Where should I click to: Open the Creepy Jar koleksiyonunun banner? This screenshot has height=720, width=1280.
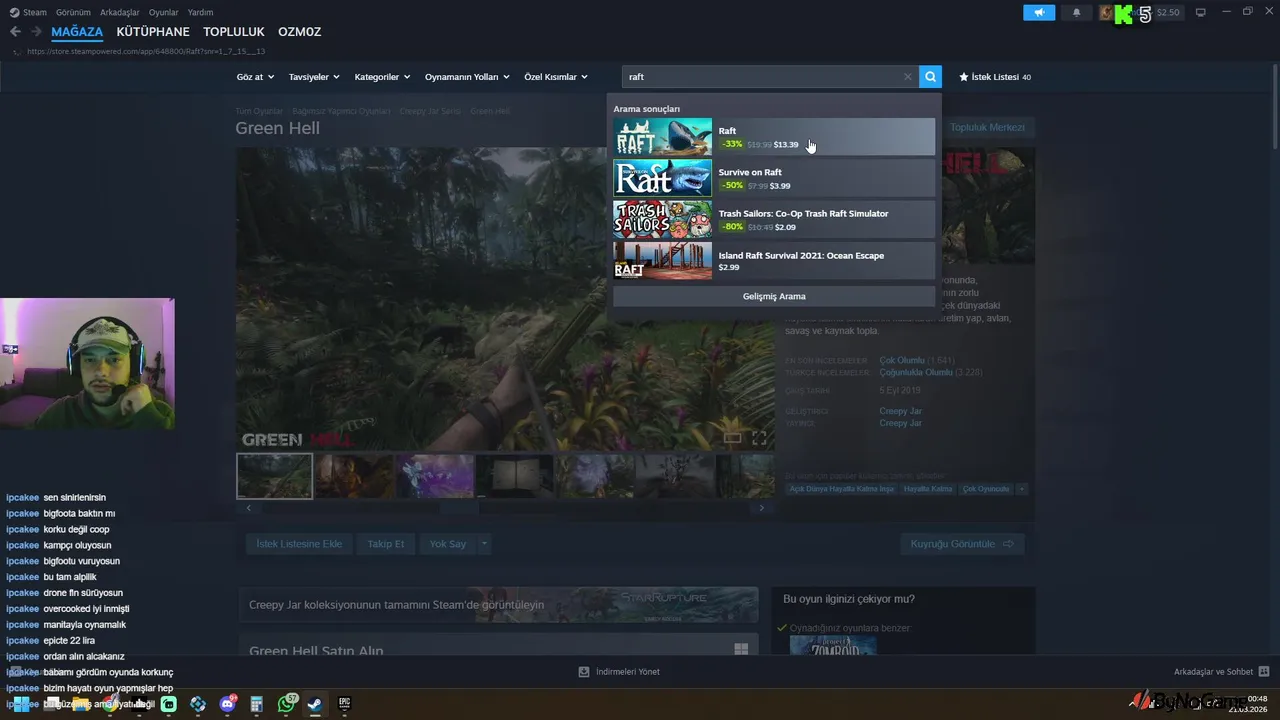(x=498, y=604)
